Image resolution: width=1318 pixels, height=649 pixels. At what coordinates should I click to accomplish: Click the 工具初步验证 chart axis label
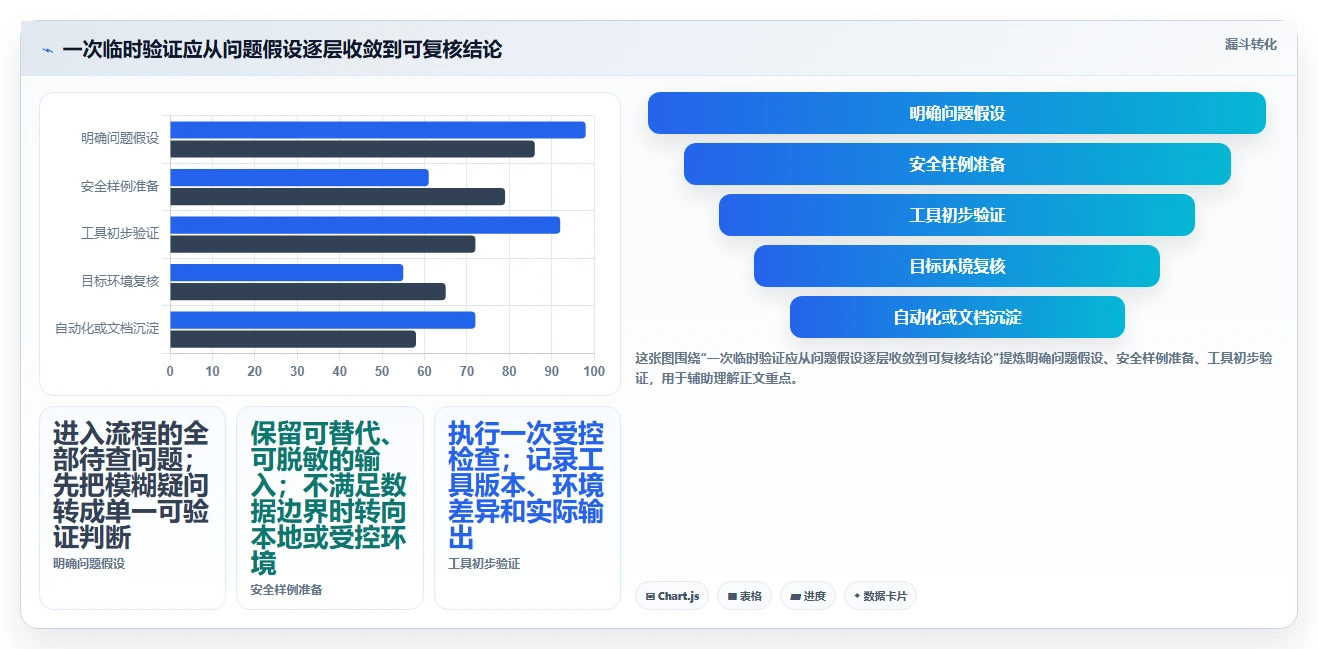pos(120,234)
